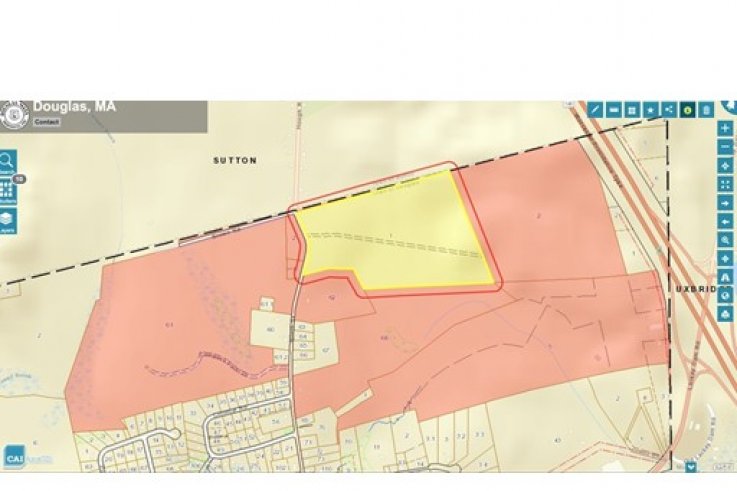
Task: Click the trash delete icon
Action: (x=706, y=109)
